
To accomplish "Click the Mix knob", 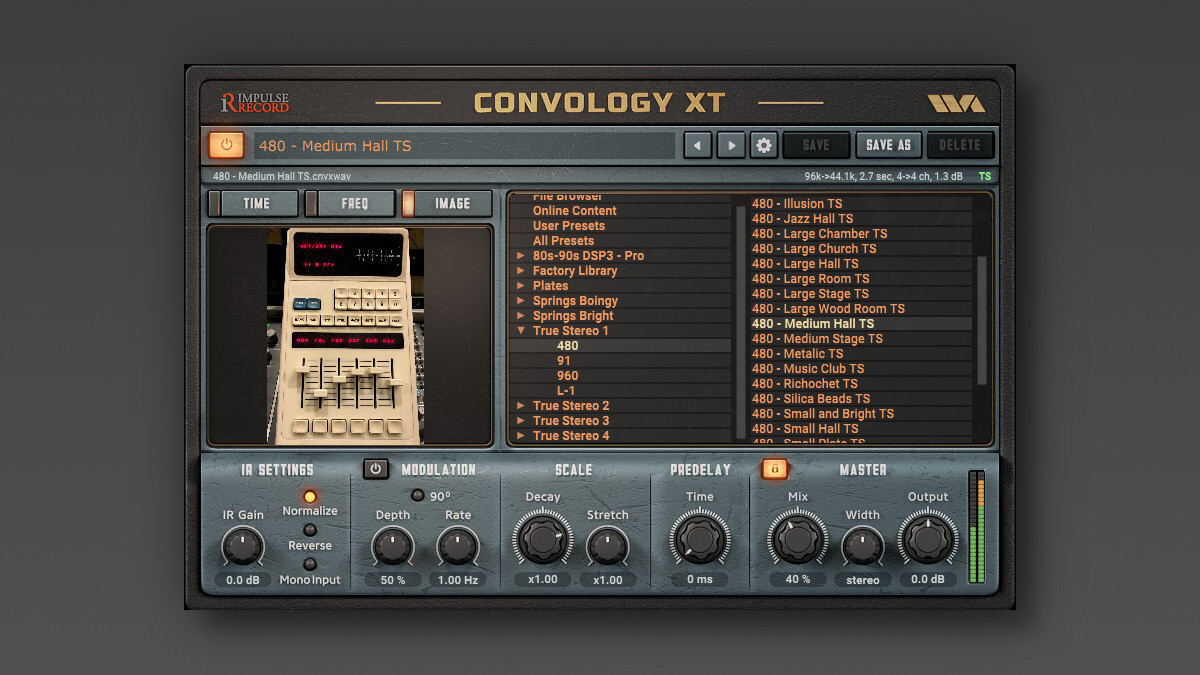I will (x=797, y=540).
